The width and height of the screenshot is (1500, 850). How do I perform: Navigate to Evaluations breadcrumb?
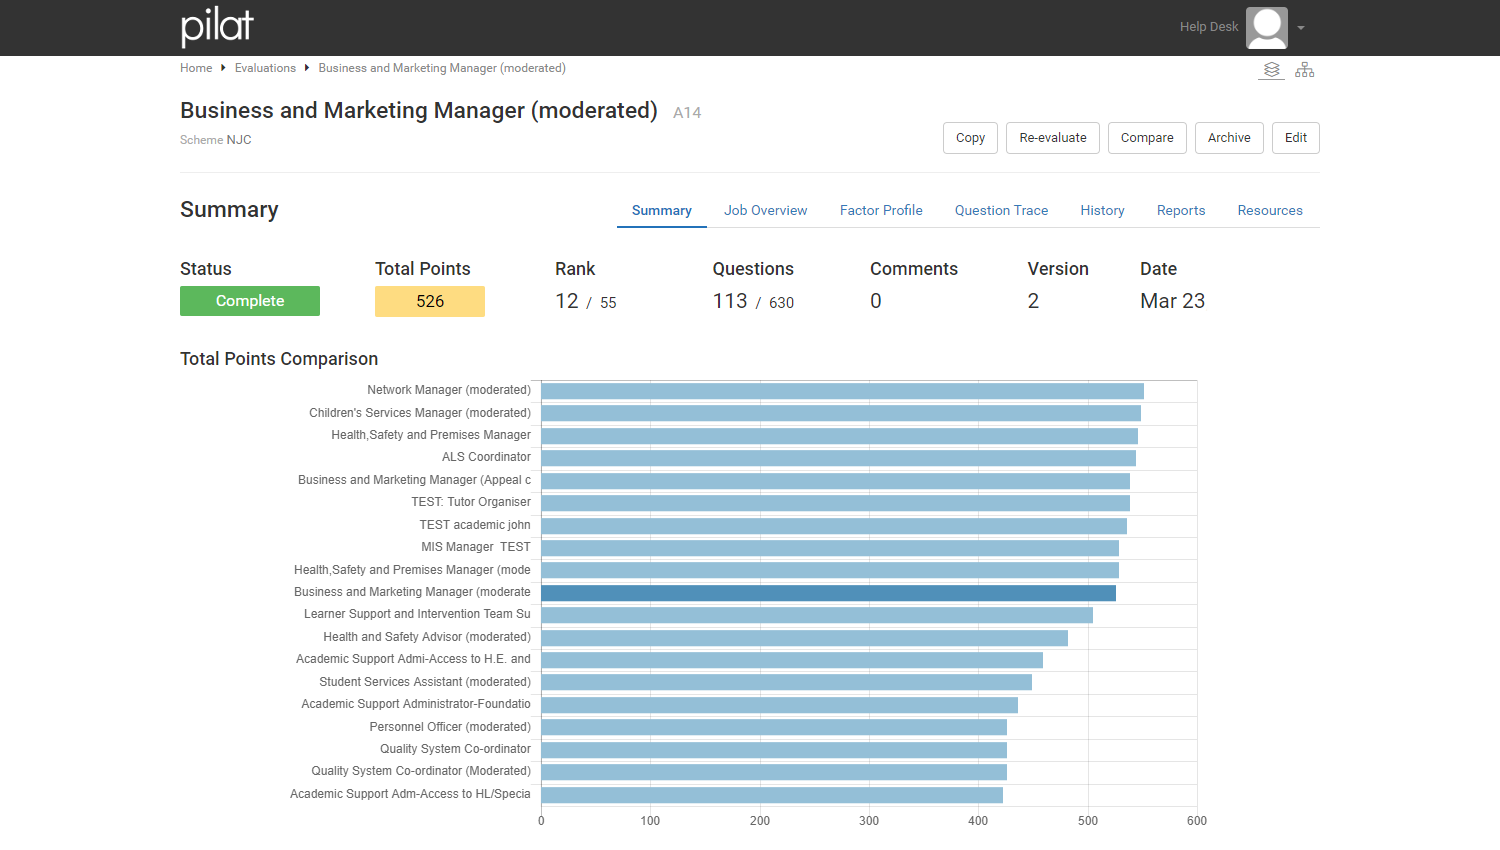[265, 68]
